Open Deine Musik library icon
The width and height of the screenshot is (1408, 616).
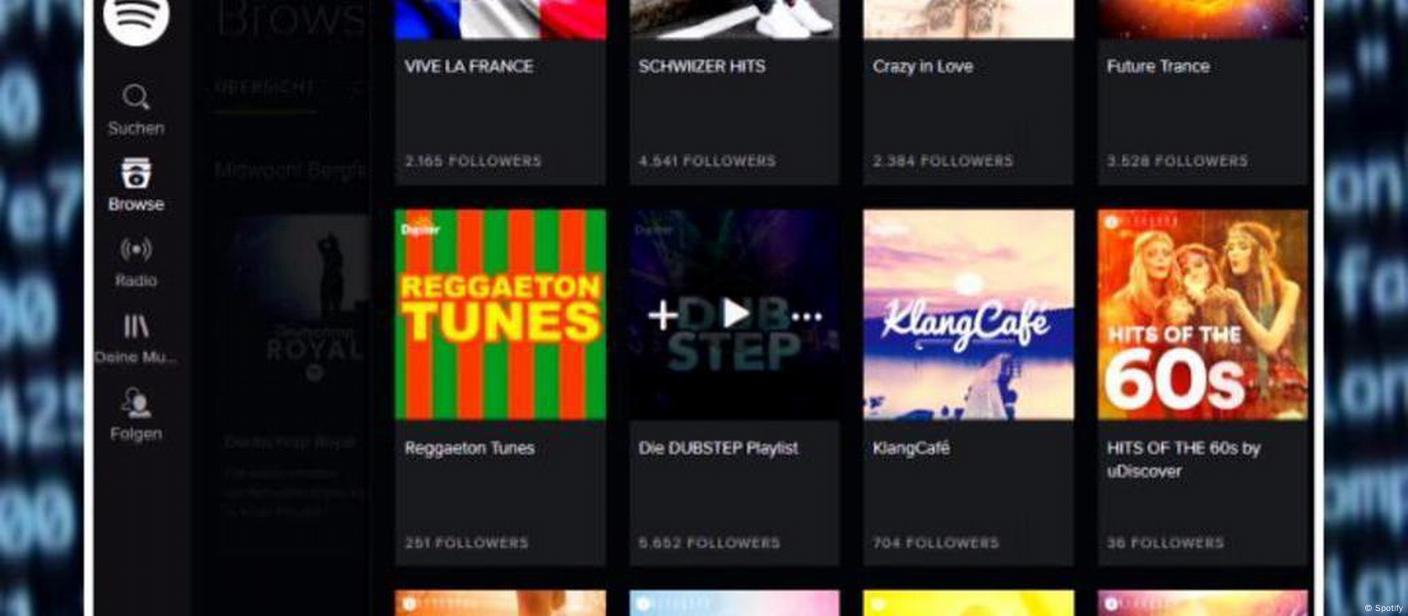(136, 326)
